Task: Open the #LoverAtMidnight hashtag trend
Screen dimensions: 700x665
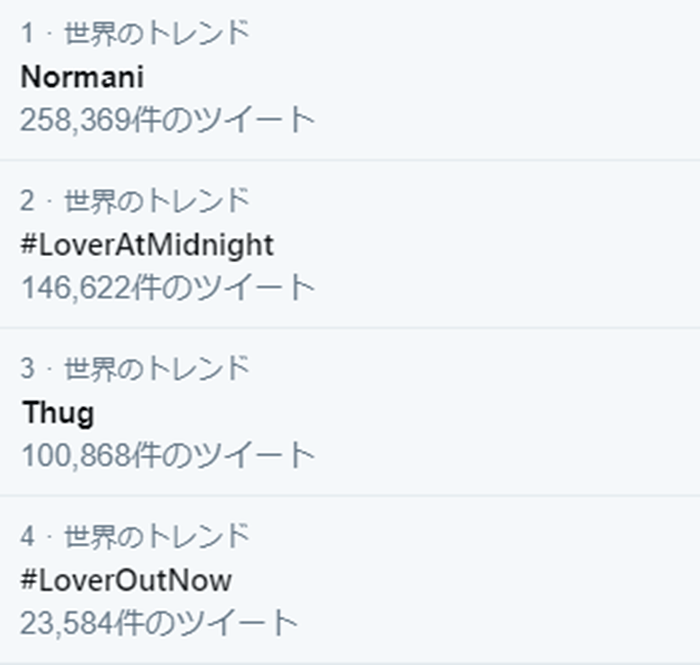Action: tap(146, 245)
